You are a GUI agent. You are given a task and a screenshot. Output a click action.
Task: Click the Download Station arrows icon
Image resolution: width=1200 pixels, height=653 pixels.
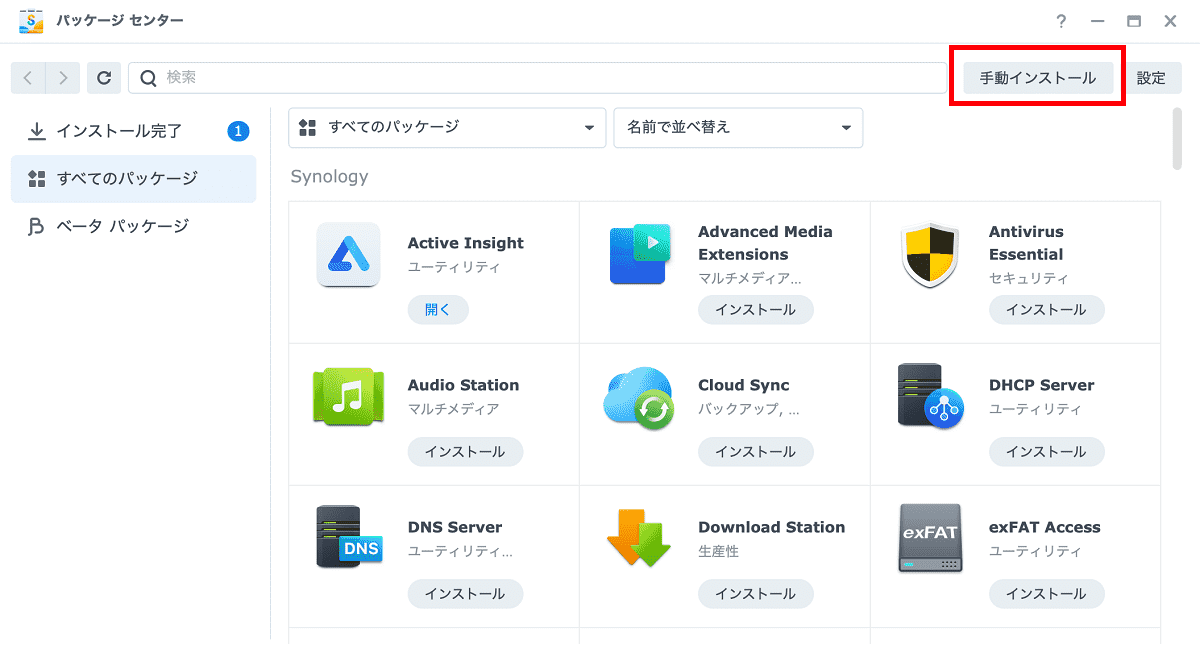(x=639, y=538)
